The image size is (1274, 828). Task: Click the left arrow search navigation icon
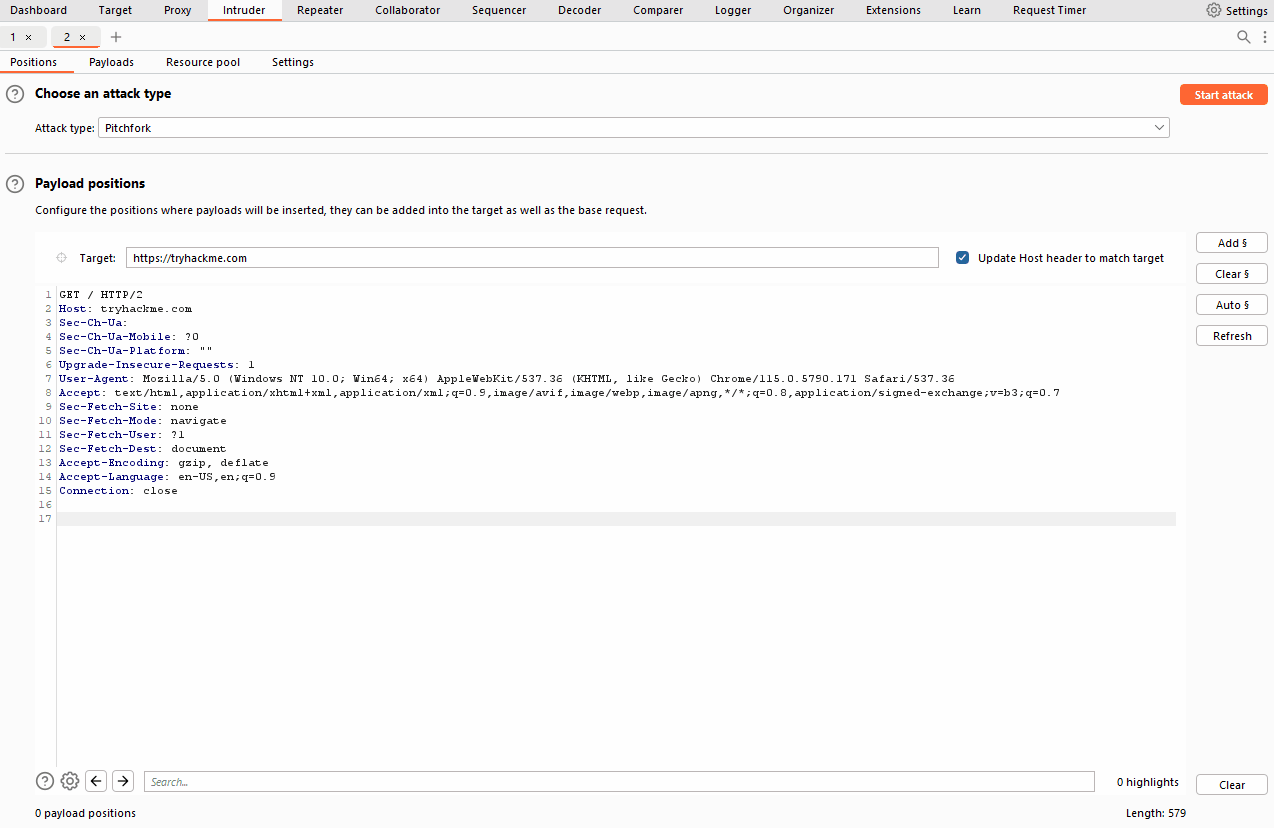tap(95, 781)
